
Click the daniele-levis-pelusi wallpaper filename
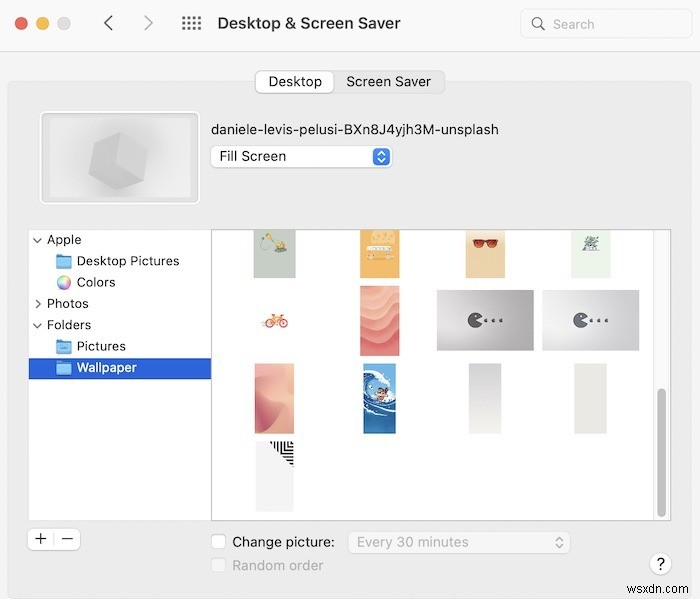(355, 130)
